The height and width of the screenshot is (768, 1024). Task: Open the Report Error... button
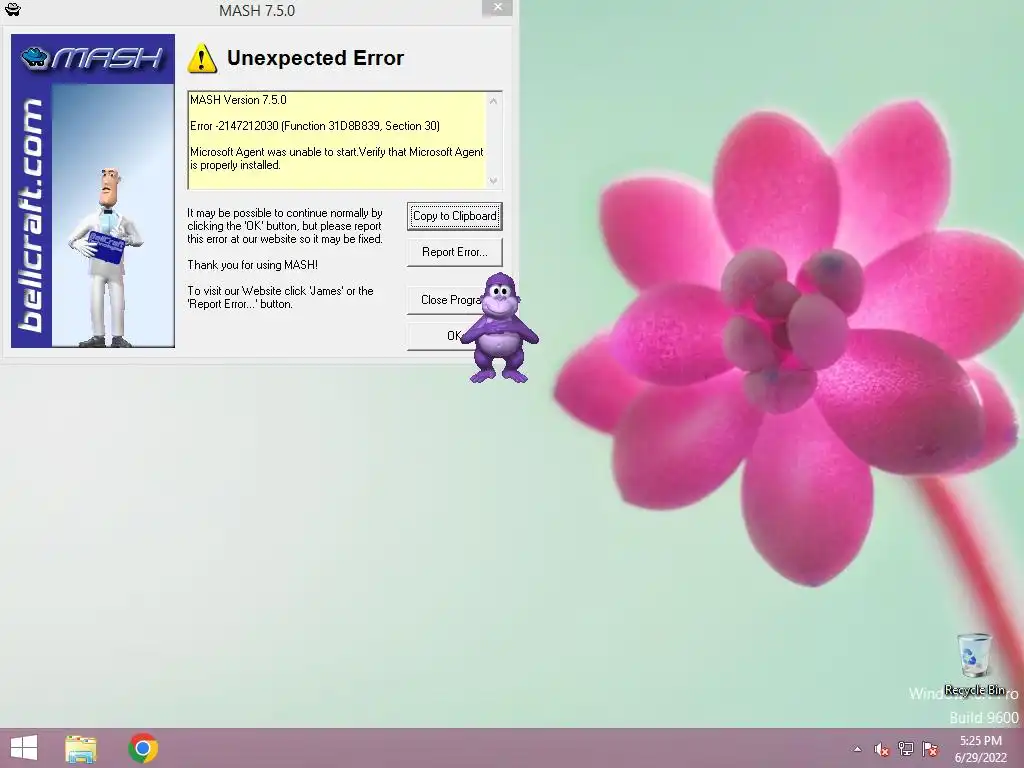(455, 252)
